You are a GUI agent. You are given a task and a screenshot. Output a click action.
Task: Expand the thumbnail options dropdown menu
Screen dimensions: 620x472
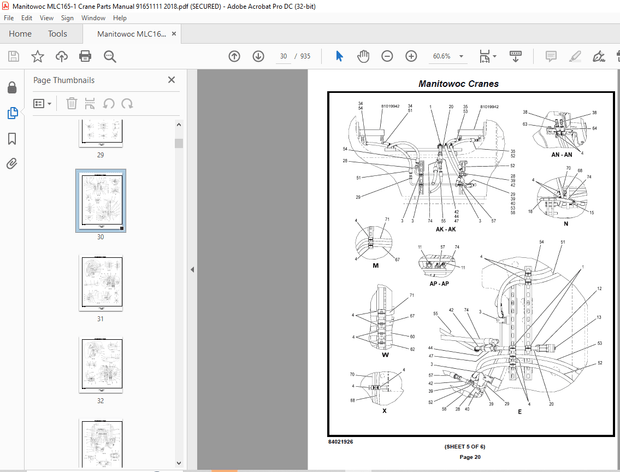(x=44, y=103)
